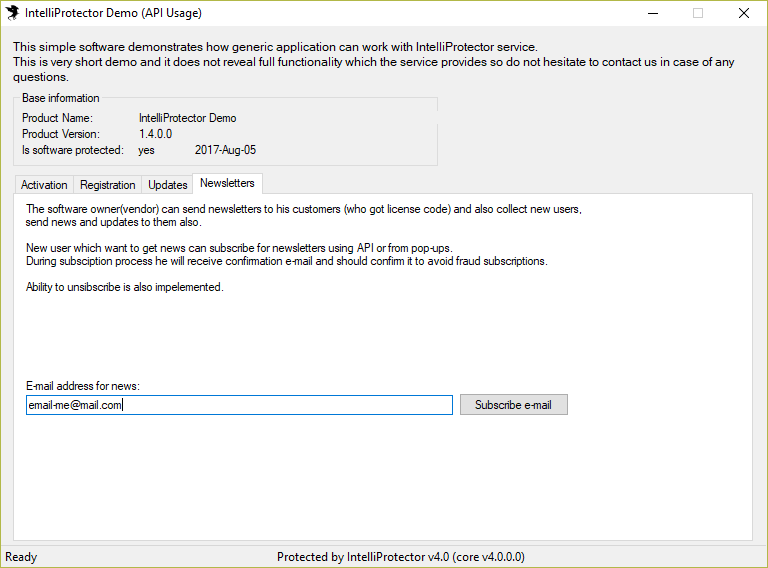Click the product version value 1.4.0.0
The height and width of the screenshot is (568, 768).
coord(155,134)
